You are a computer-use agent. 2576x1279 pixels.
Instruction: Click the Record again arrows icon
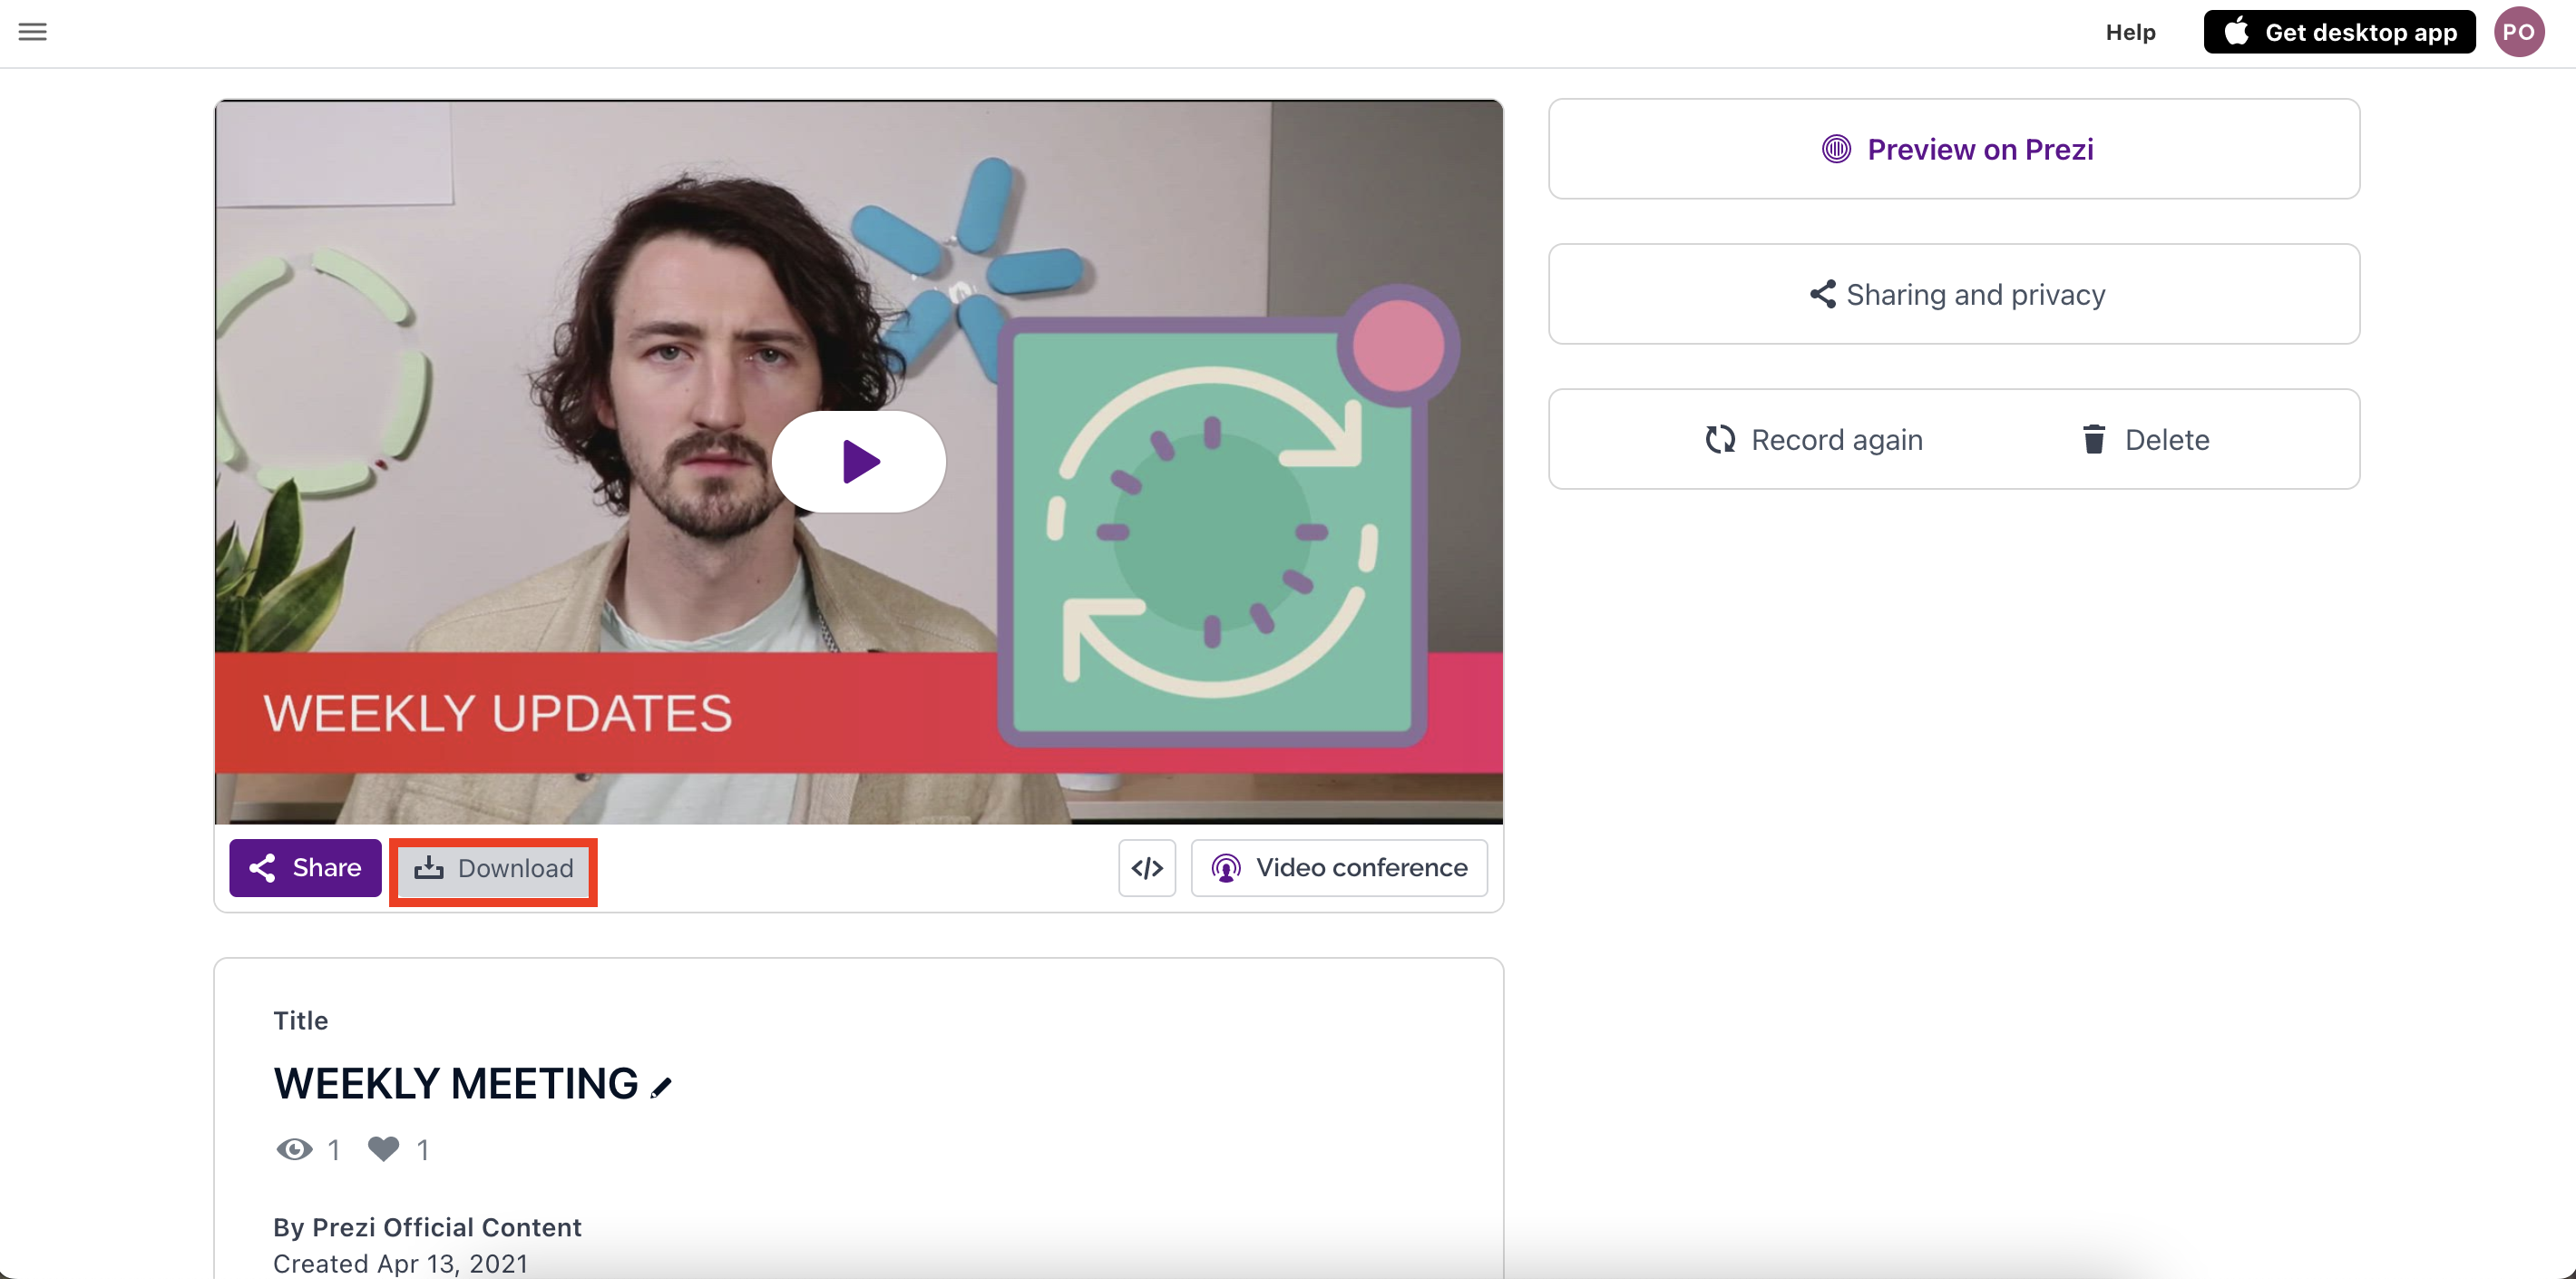[x=1720, y=440]
